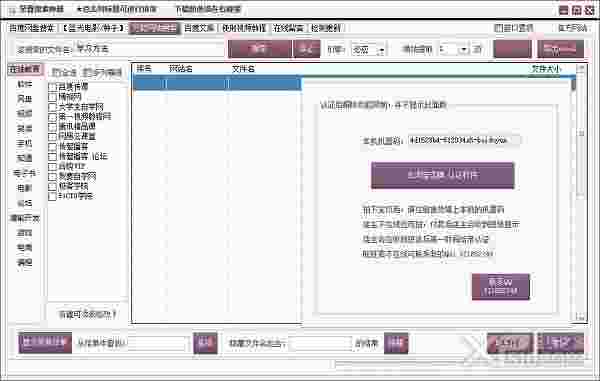Viewport: 600px width, 381px height.
Task: Open the official website link at top right
Action: point(572,28)
